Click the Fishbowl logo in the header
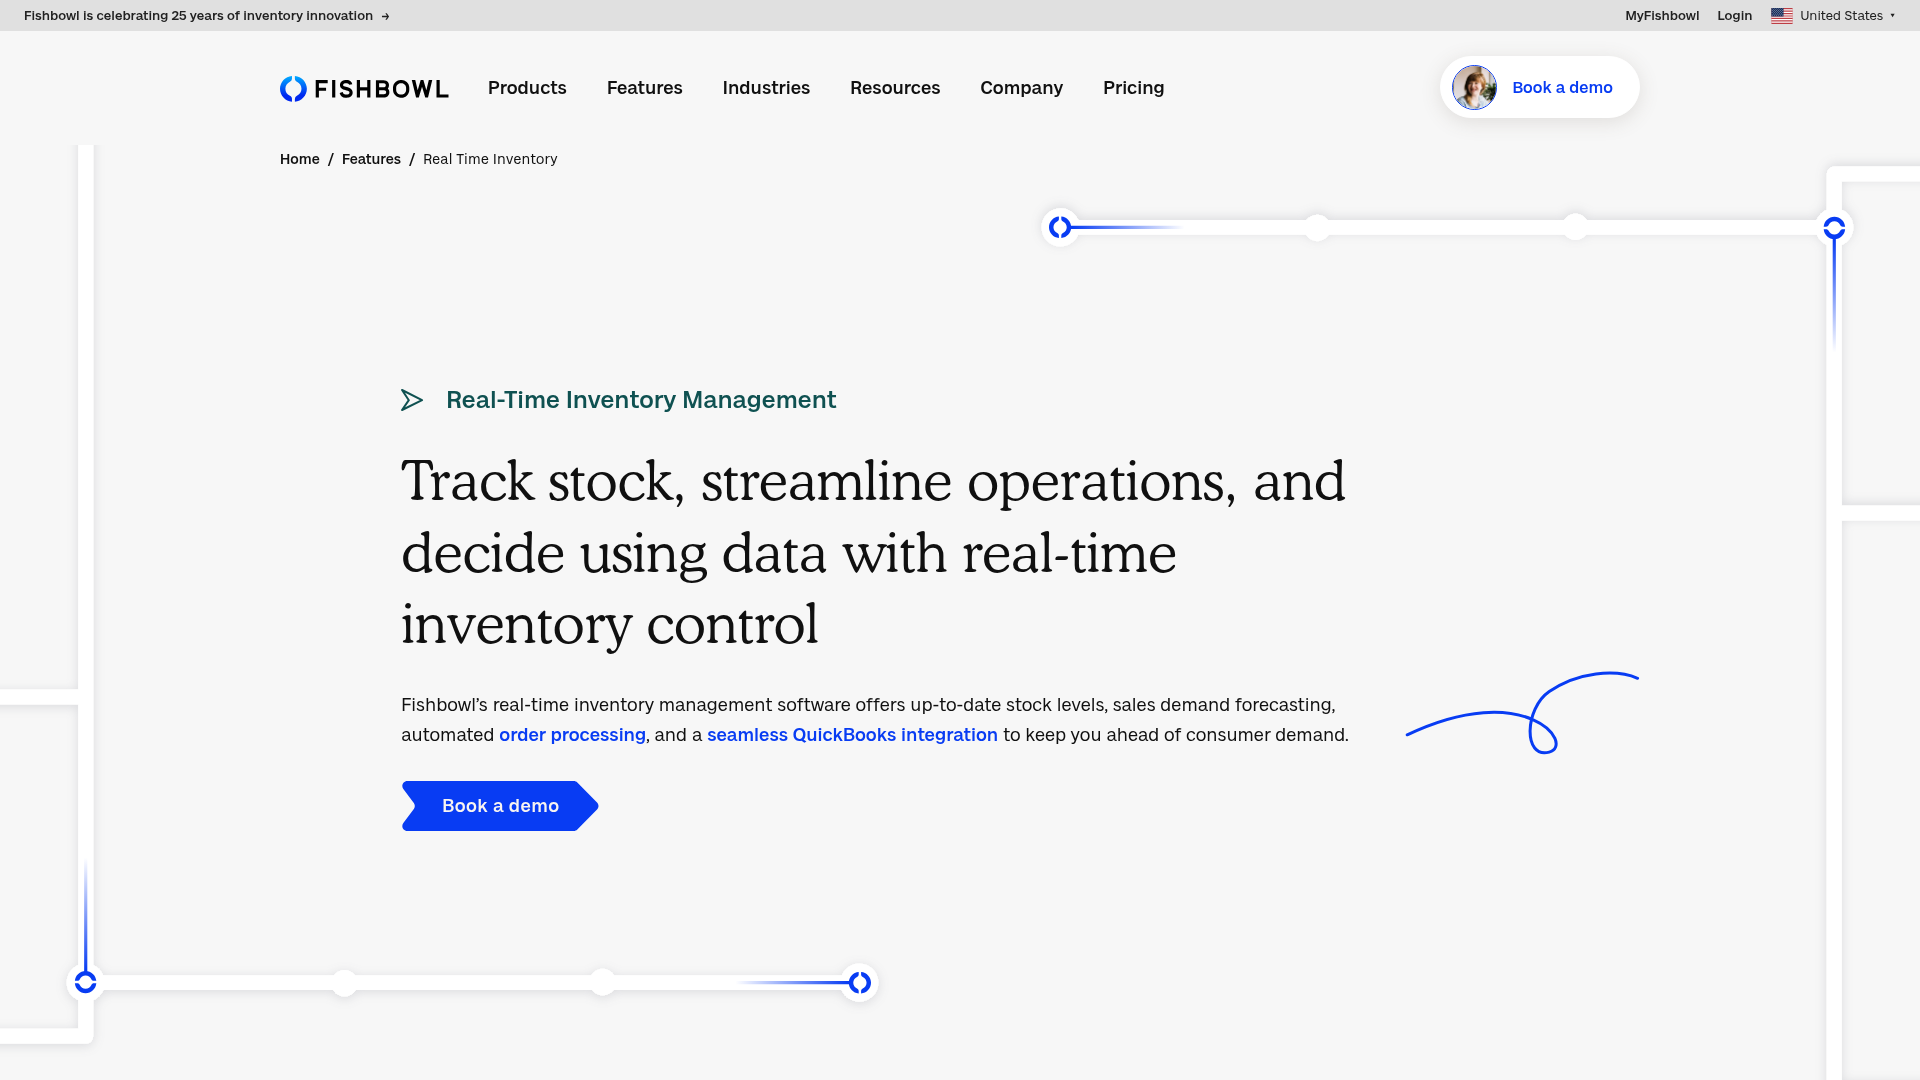The image size is (1920, 1080). (x=364, y=88)
